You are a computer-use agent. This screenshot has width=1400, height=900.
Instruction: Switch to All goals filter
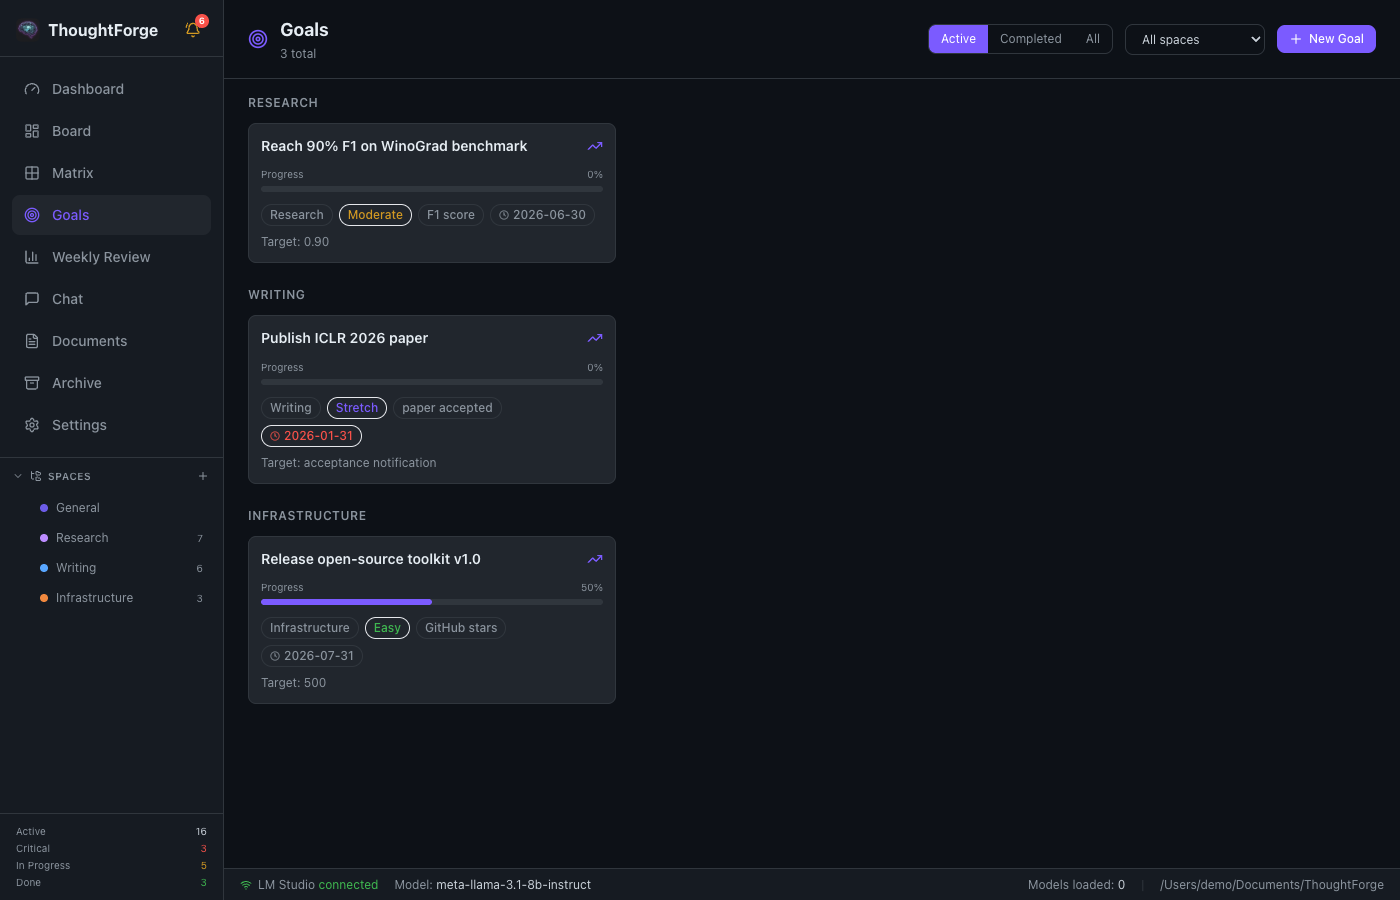1093,39
